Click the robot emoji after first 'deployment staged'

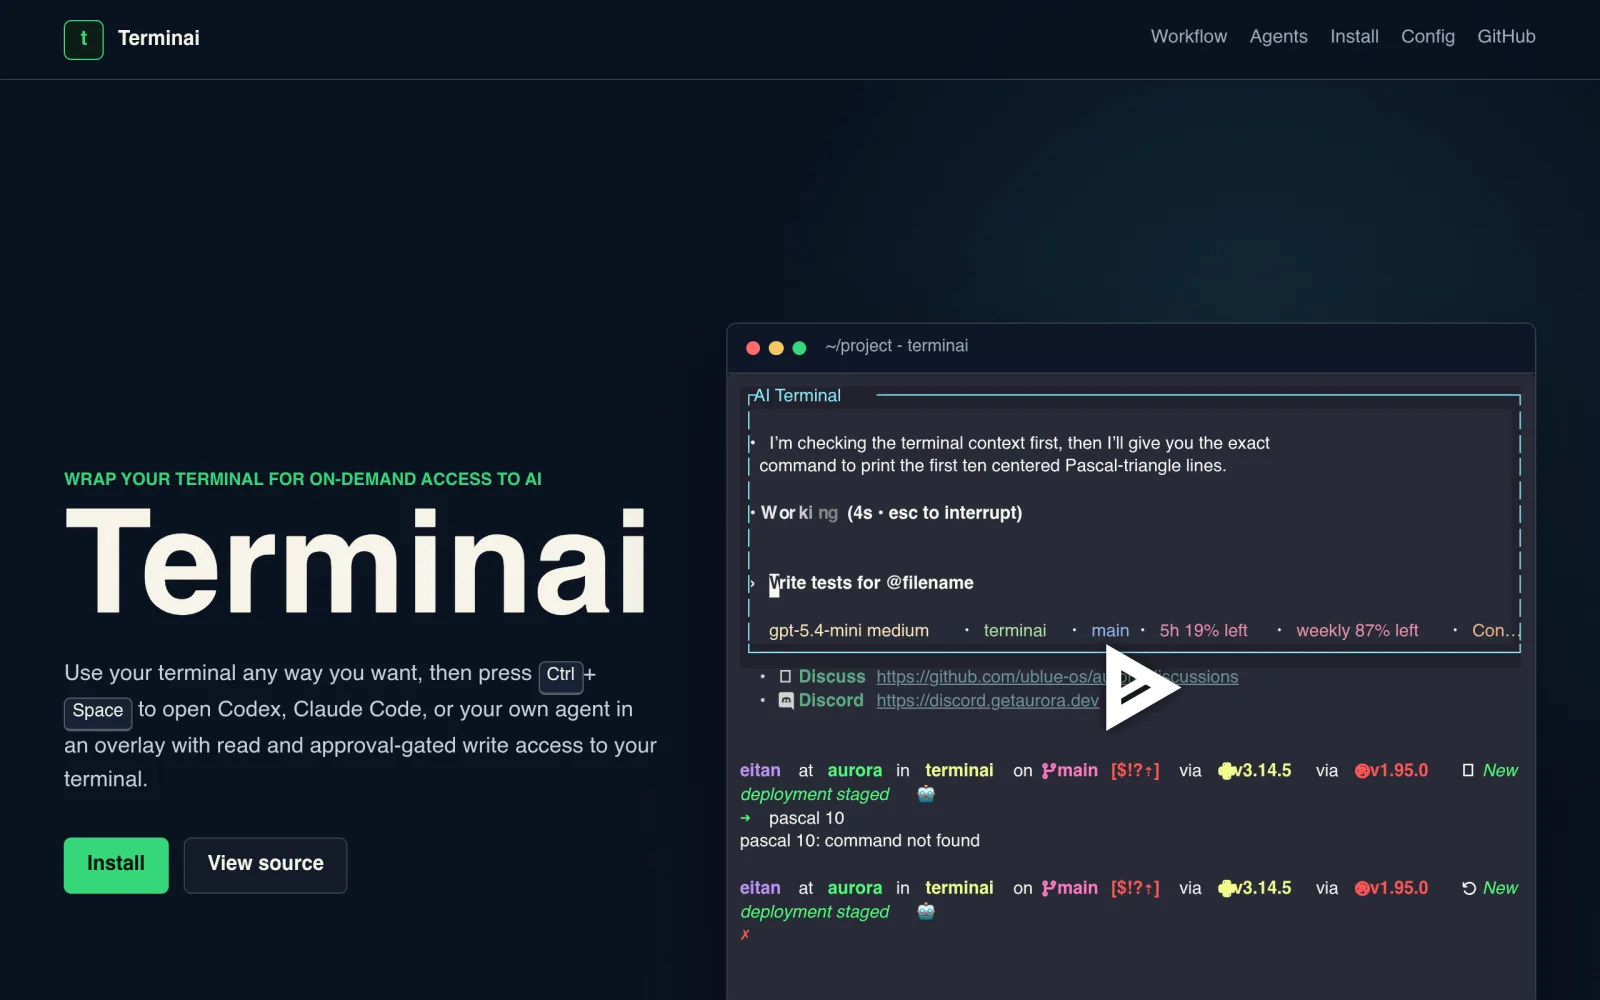926,794
